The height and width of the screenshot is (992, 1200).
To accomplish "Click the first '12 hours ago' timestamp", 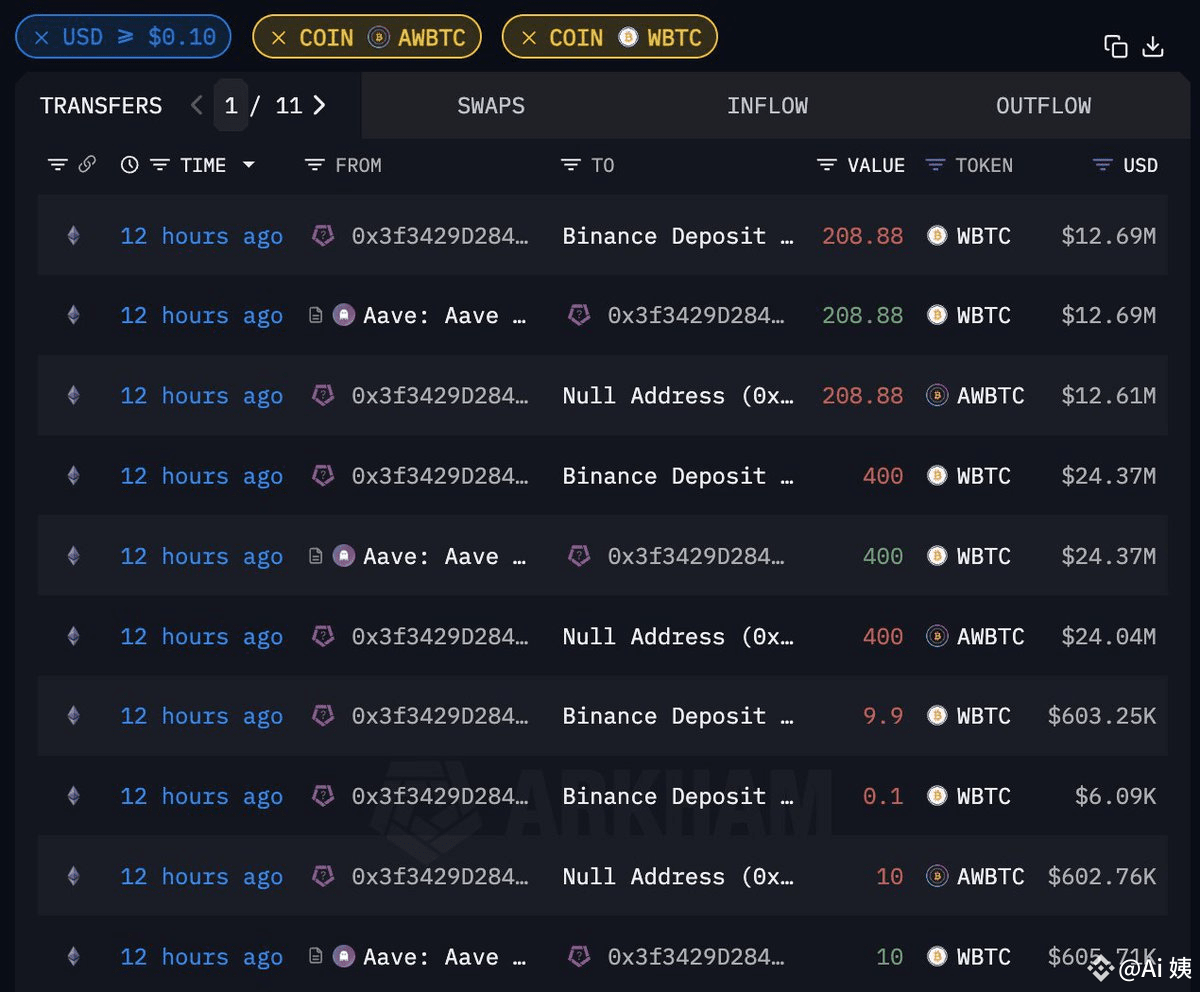I will point(201,236).
